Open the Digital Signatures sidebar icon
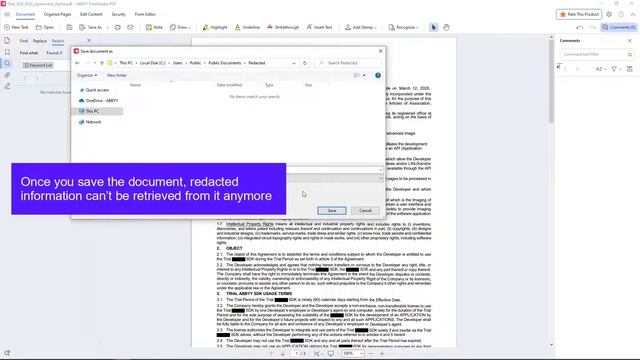The height and width of the screenshot is (360, 640). pos(7,86)
